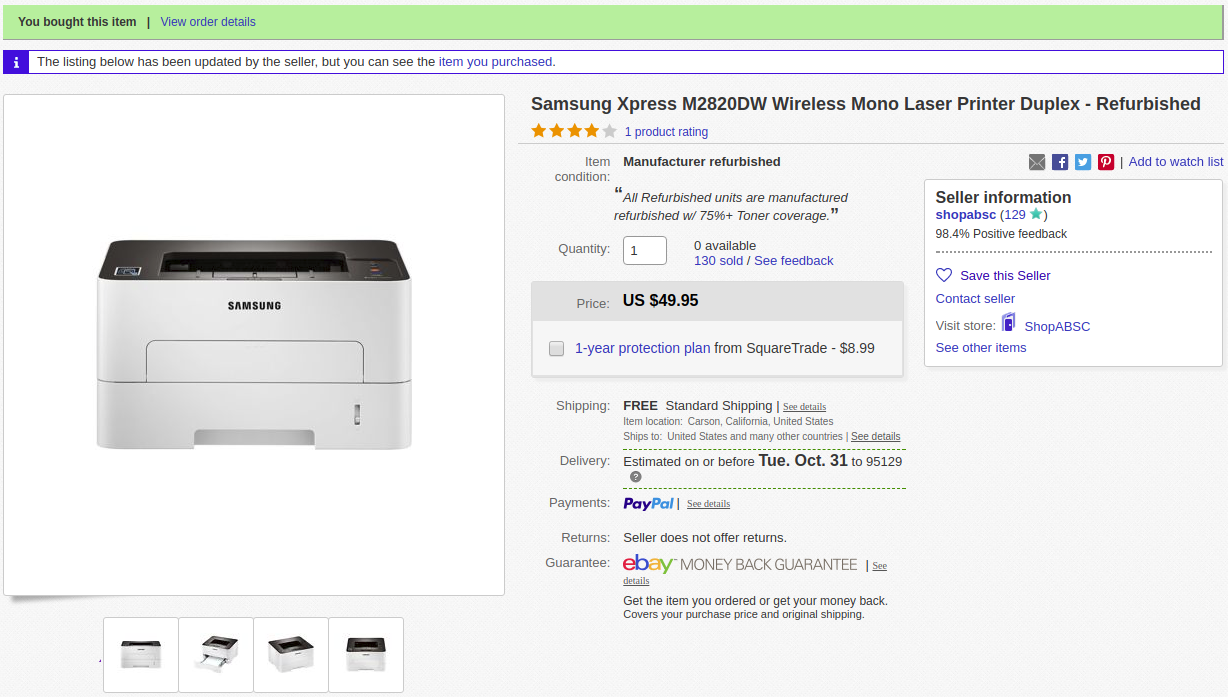Visit the ShopABSC store link
The height and width of the screenshot is (697, 1228).
point(1057,326)
